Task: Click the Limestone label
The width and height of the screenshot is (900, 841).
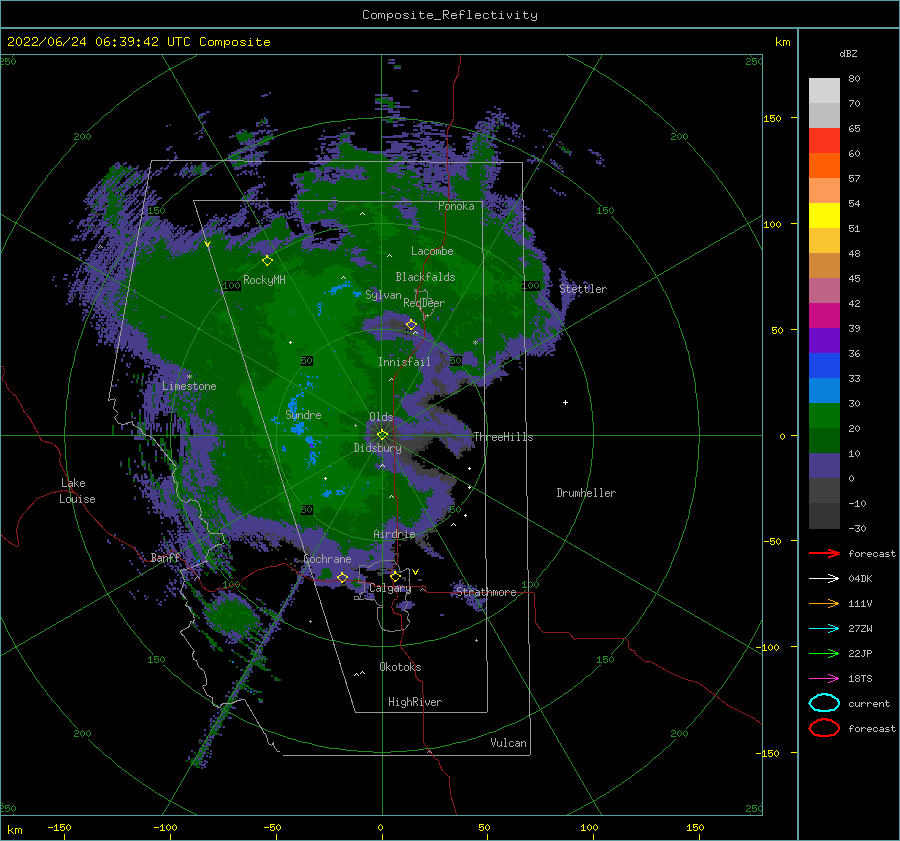Action: pyautogui.click(x=189, y=386)
